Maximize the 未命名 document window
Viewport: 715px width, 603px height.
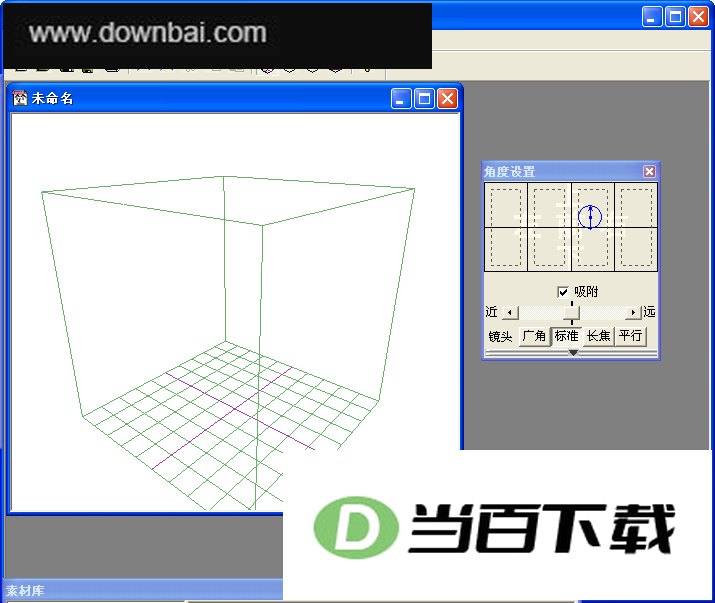(424, 99)
